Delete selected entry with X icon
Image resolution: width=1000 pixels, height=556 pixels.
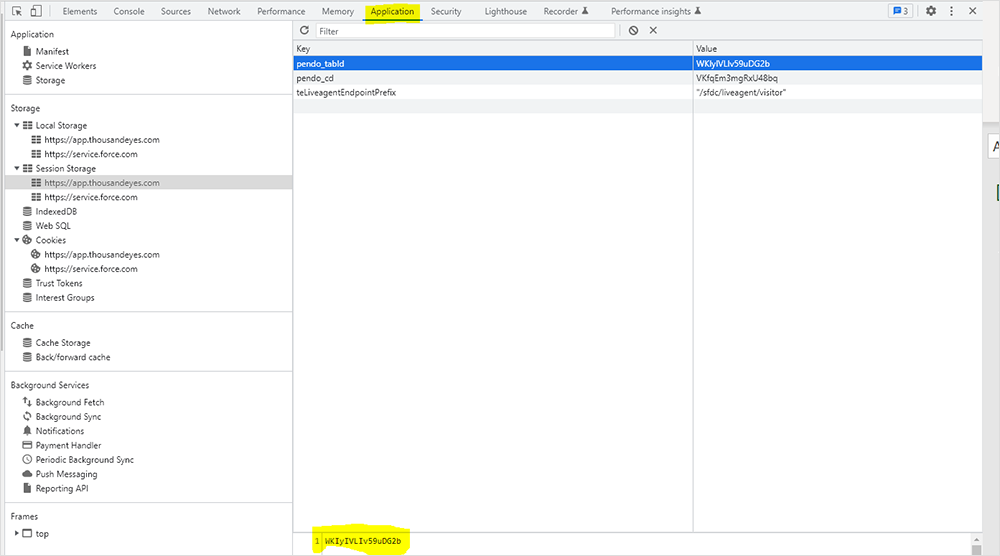click(654, 31)
